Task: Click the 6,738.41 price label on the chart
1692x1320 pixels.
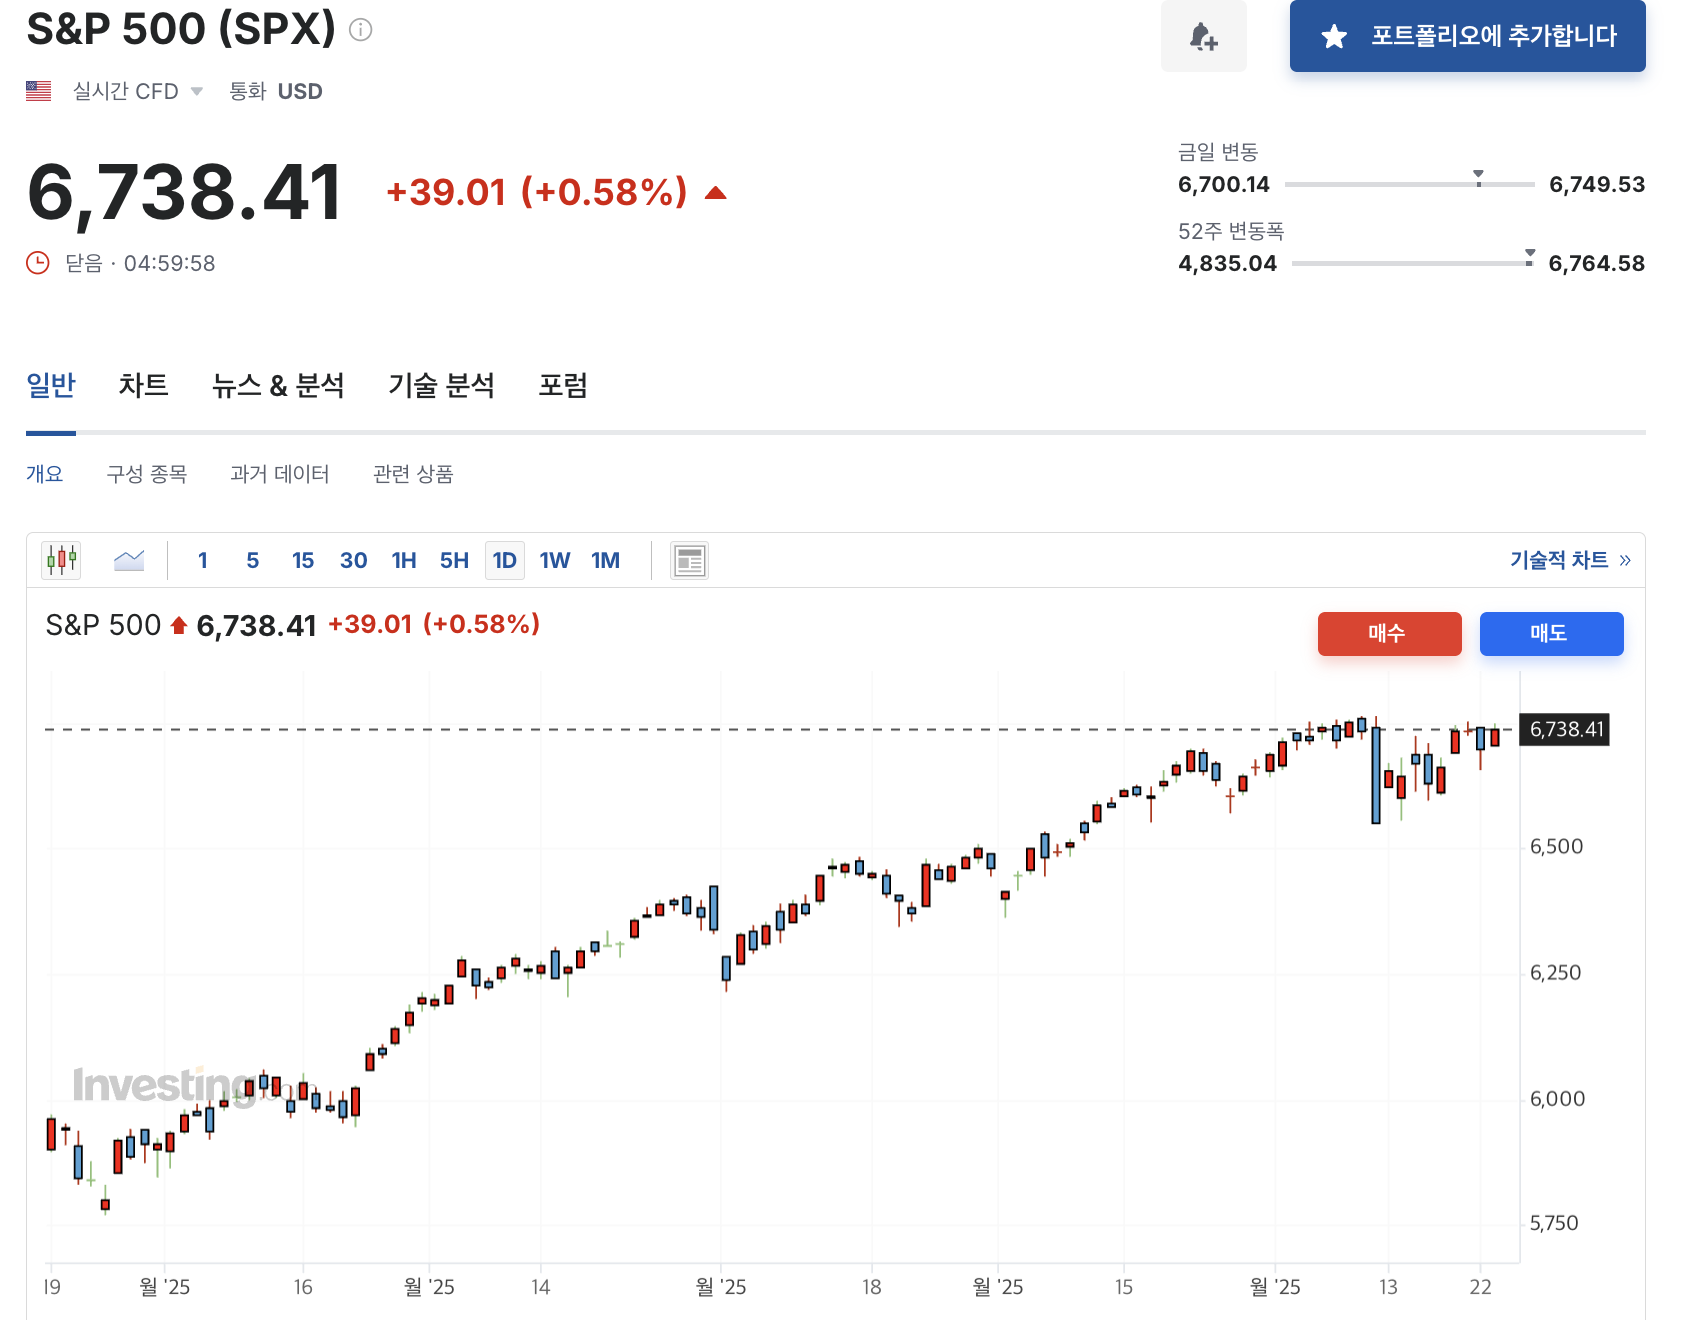Action: 1563,729
